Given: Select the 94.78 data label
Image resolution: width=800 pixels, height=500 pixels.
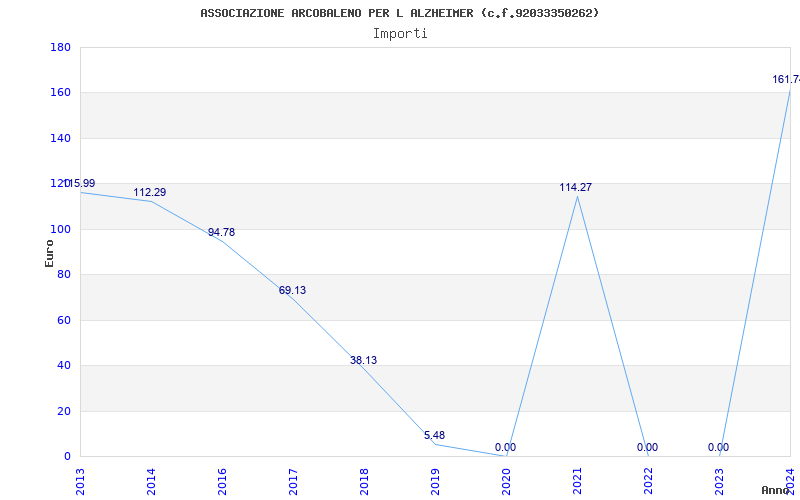Looking at the screenshot, I should point(221,232).
